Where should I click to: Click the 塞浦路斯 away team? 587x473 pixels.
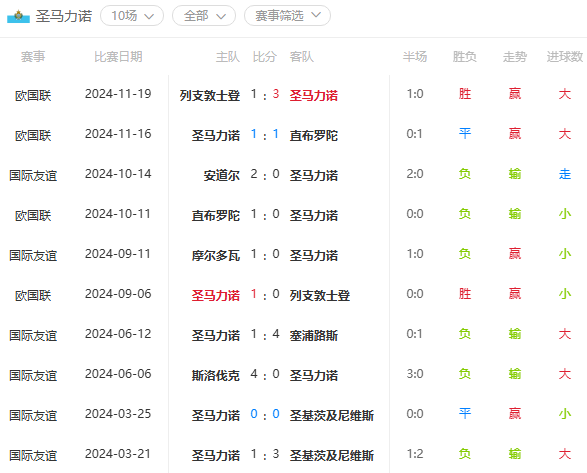[x=314, y=336]
